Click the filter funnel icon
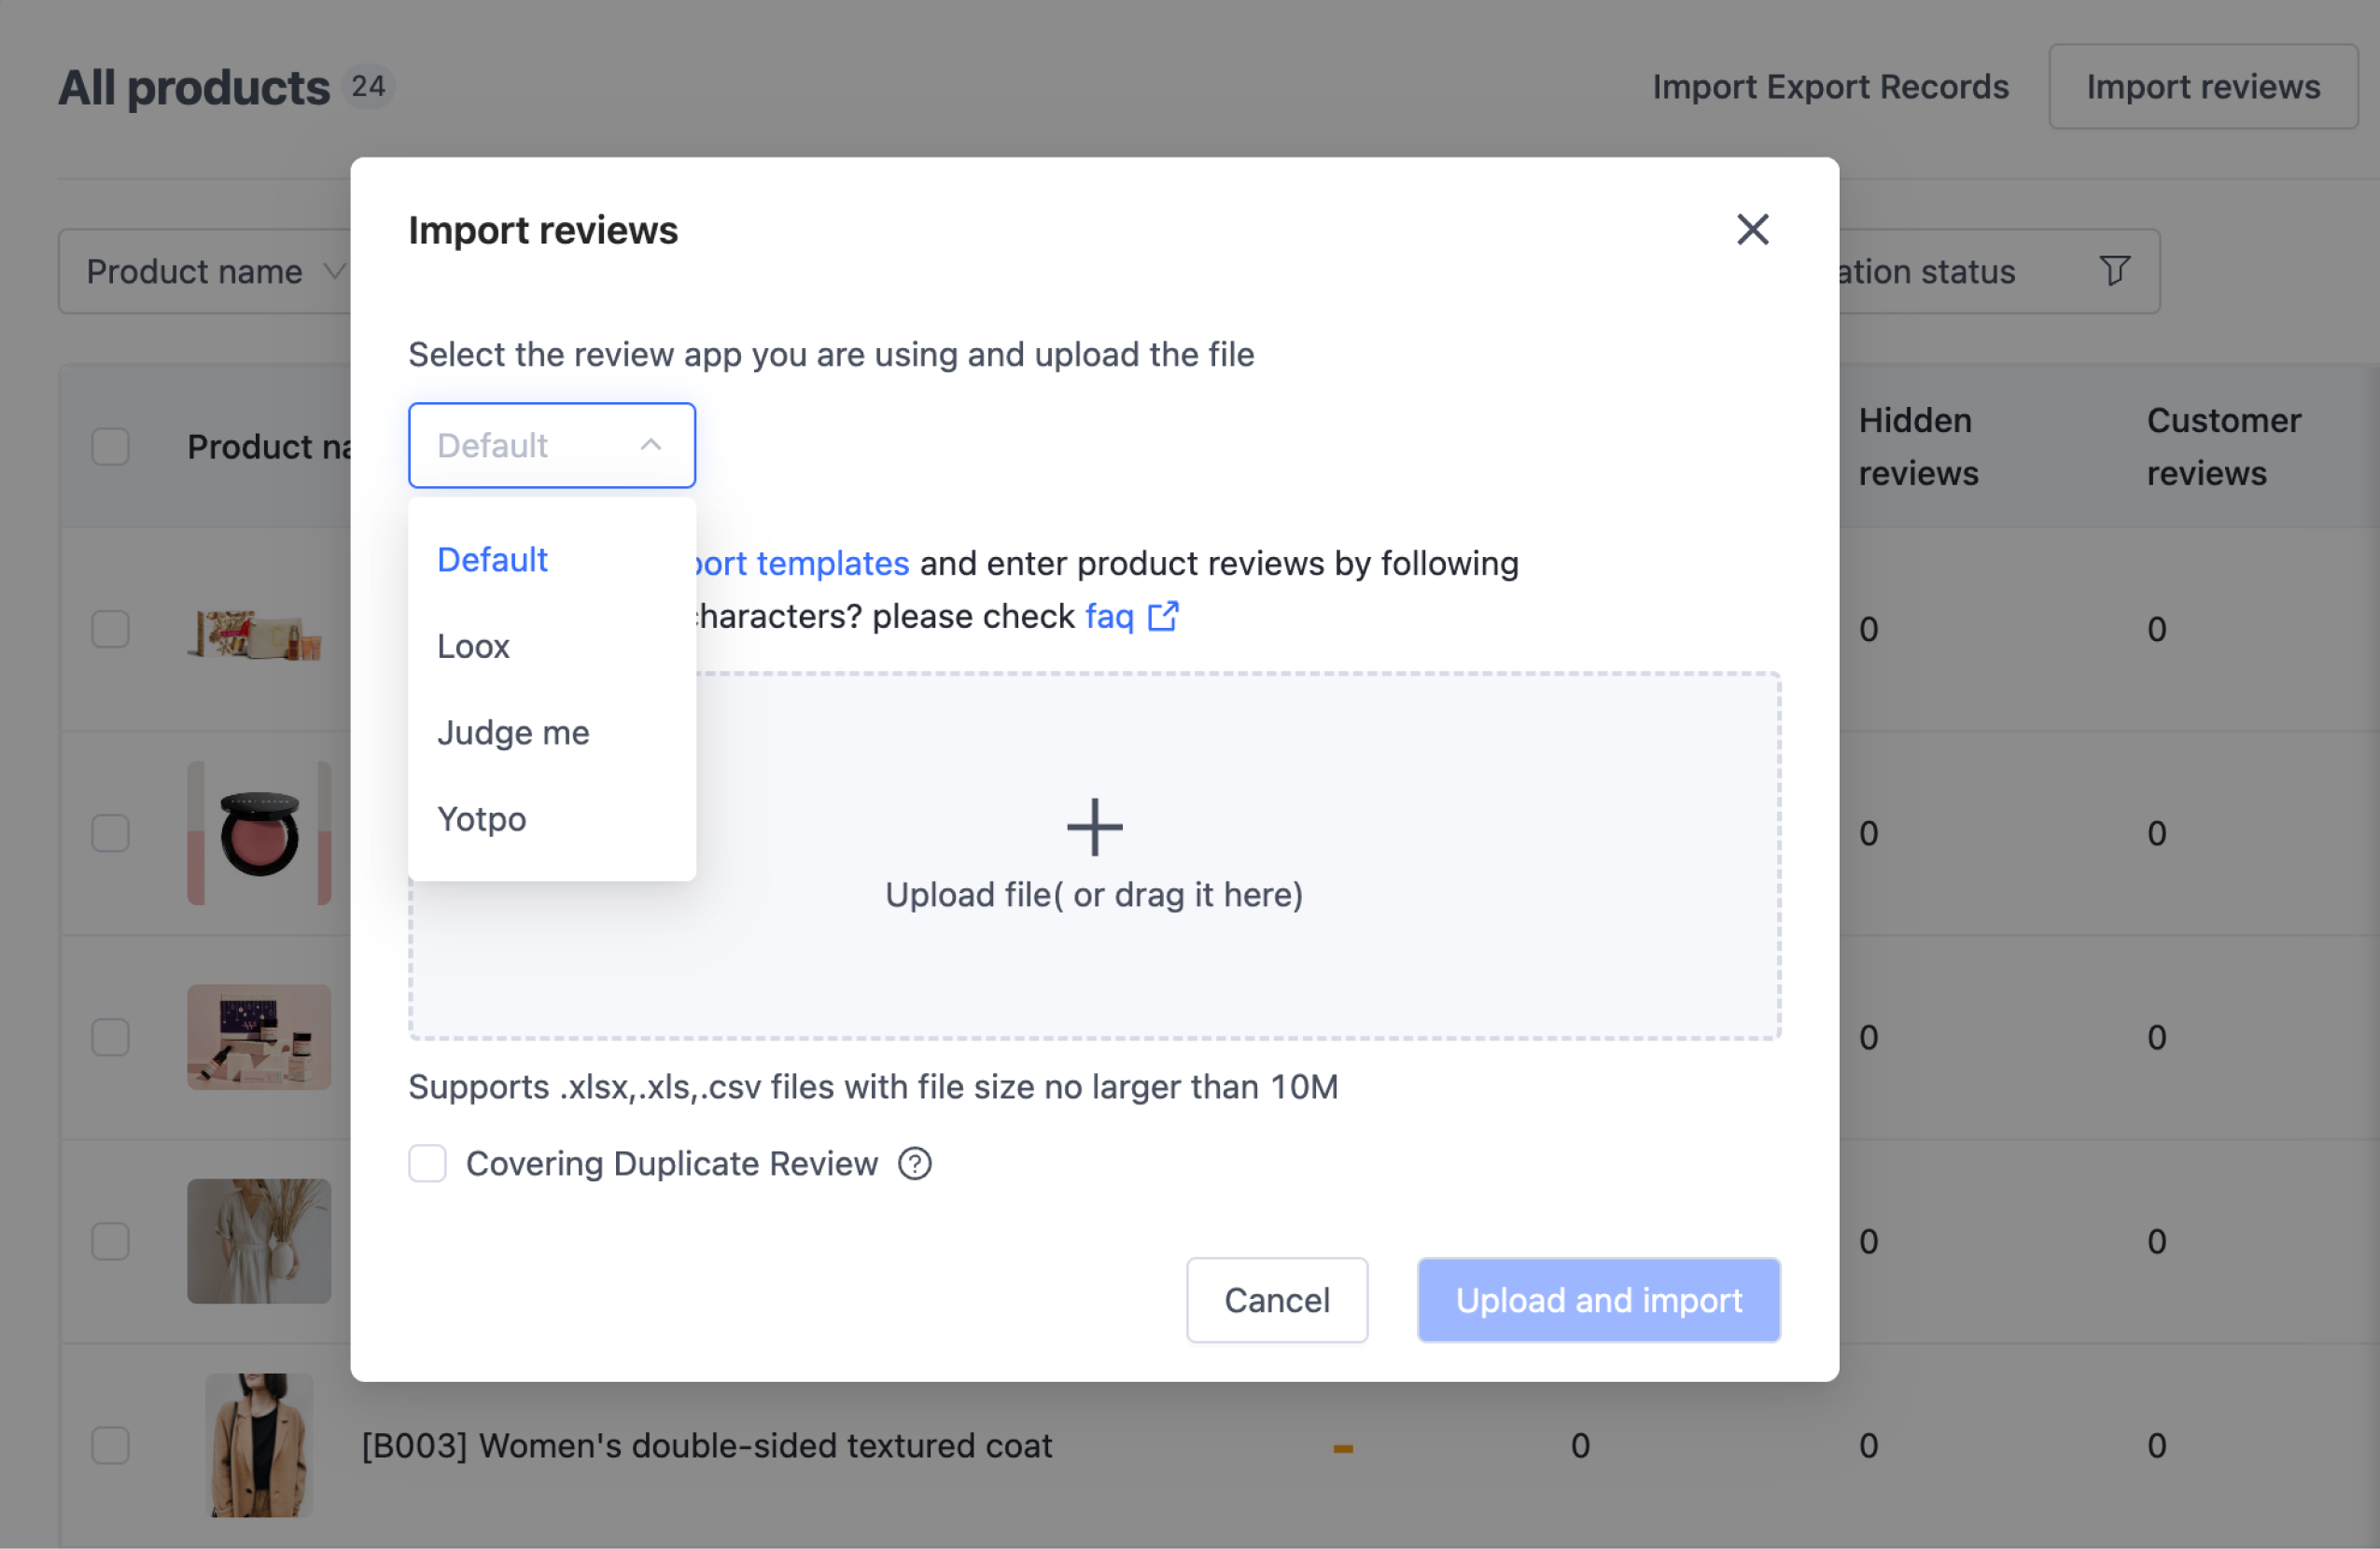 [2113, 271]
